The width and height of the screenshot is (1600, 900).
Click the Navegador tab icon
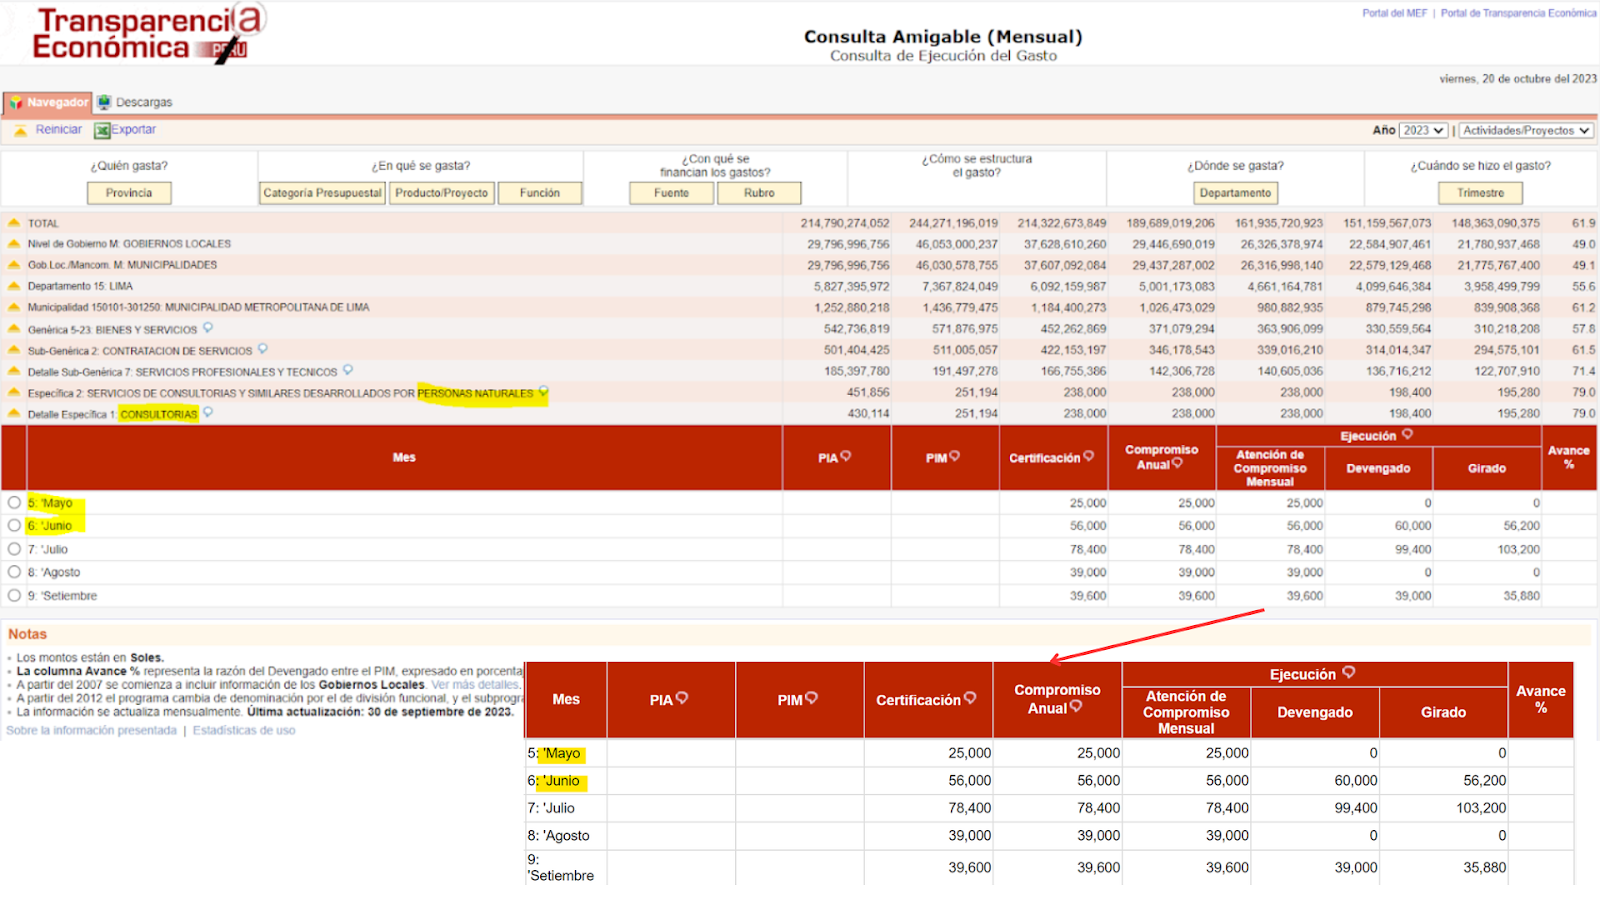[16, 103]
